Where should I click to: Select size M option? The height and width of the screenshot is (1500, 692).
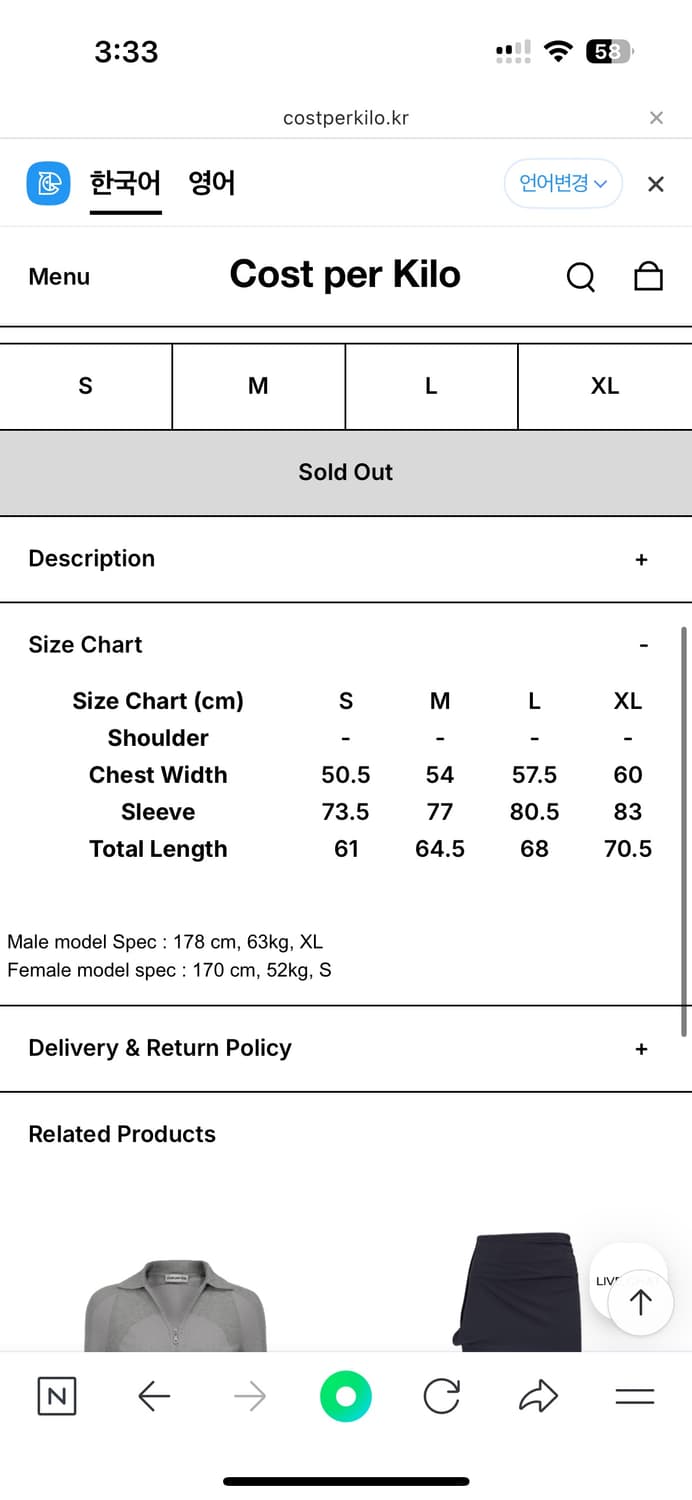258,386
